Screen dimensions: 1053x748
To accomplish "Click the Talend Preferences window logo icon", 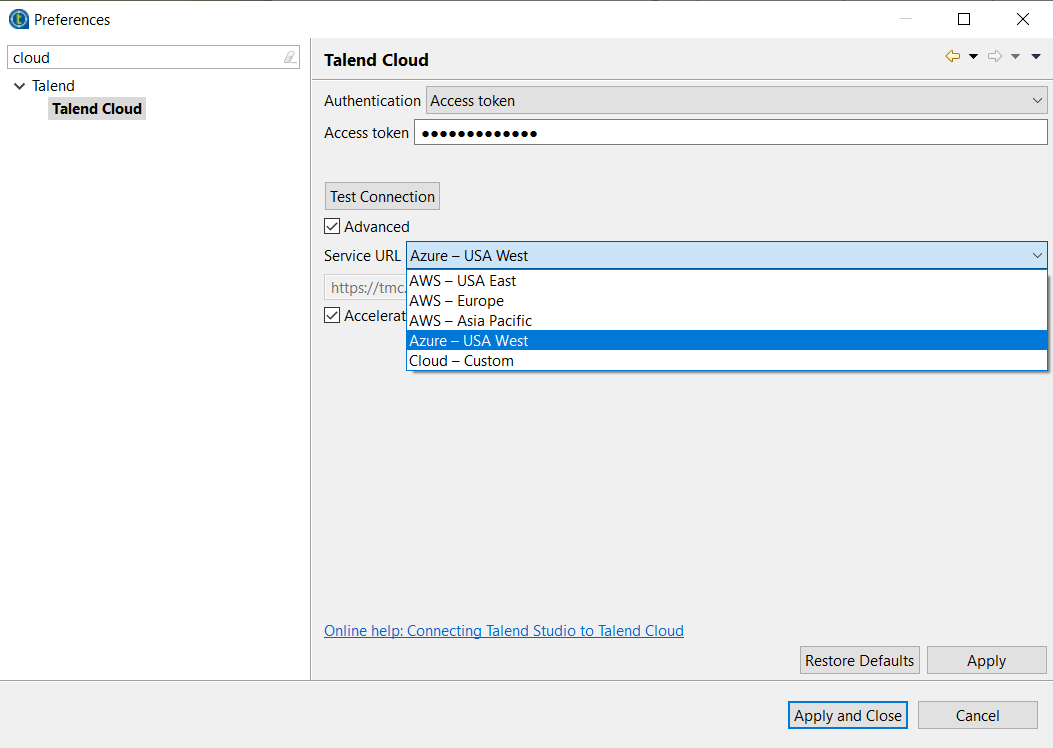I will 18,19.
